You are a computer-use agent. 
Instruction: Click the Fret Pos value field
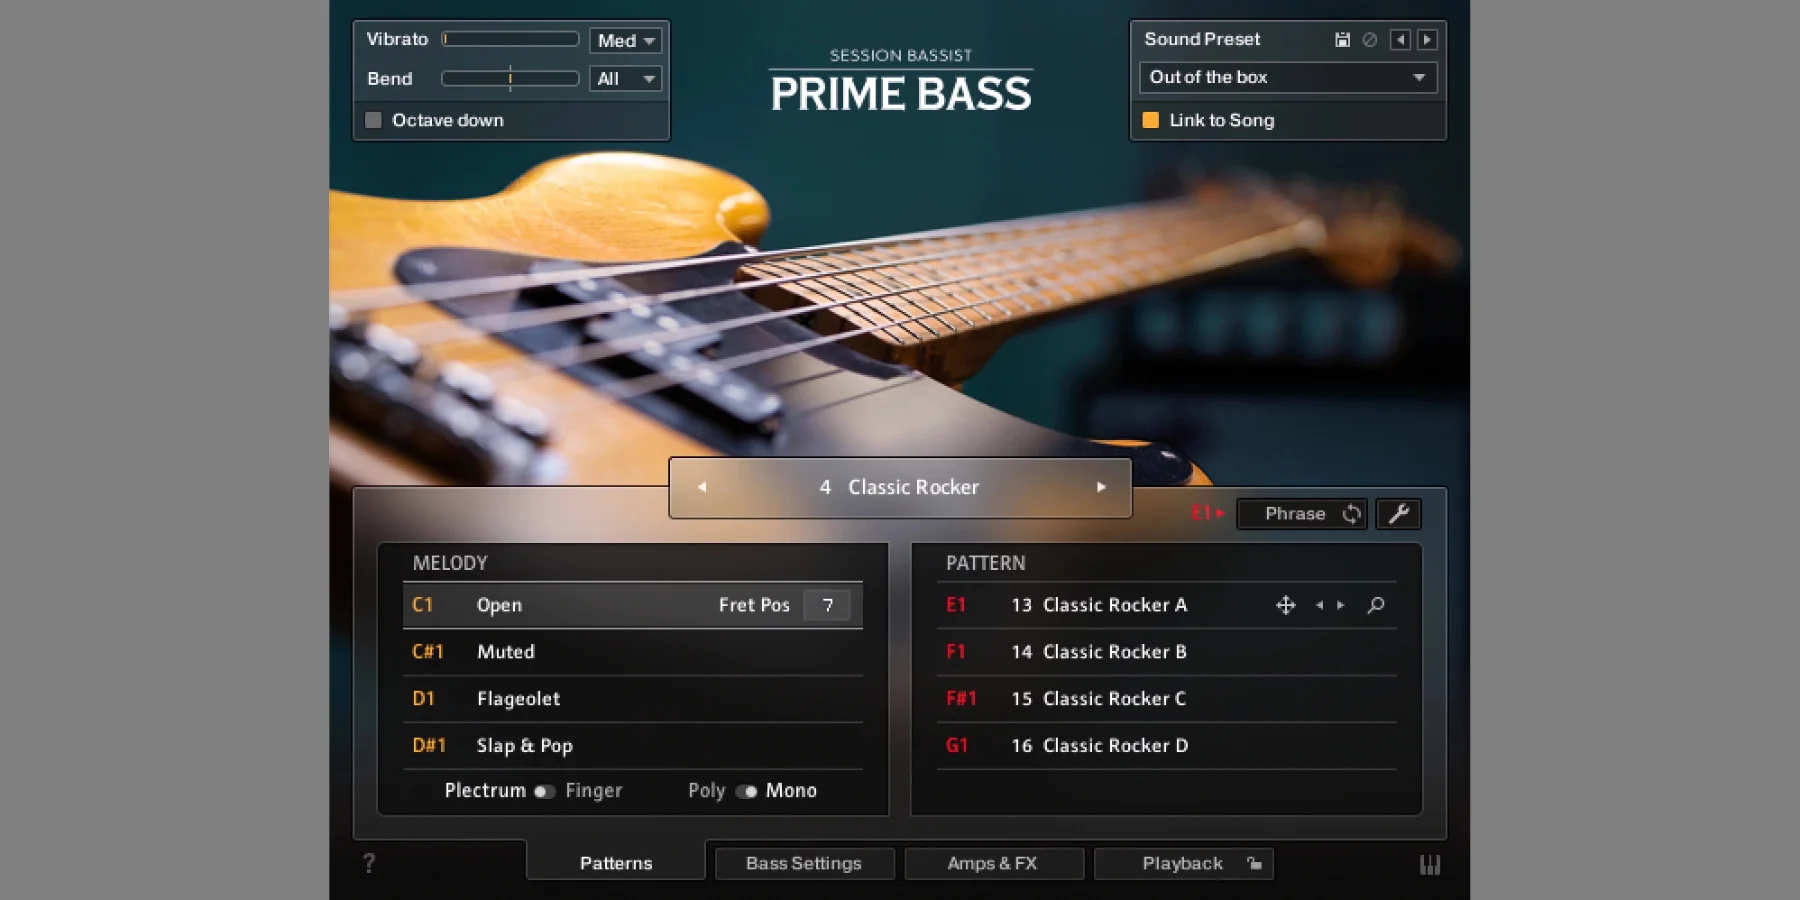pyautogui.click(x=827, y=604)
